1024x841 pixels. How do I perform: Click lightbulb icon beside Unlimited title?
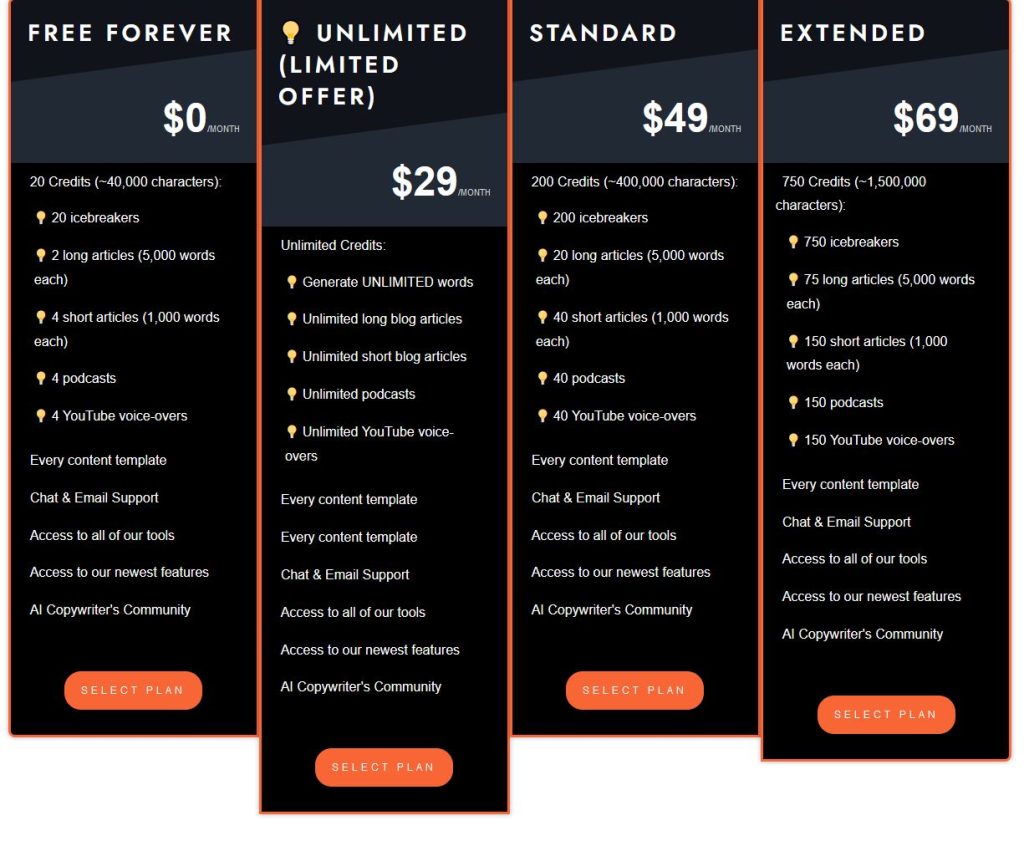[x=291, y=32]
